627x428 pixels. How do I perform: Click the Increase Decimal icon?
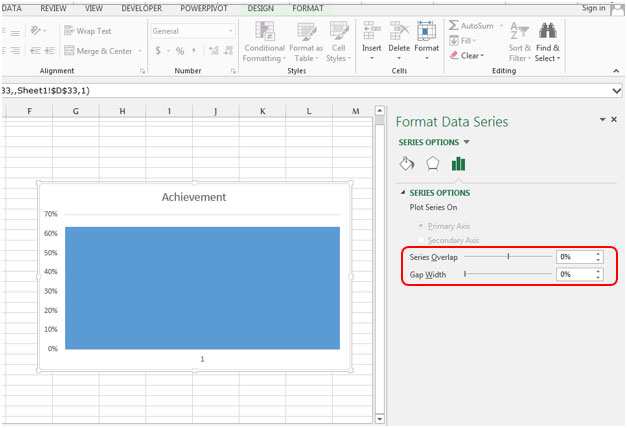214,50
